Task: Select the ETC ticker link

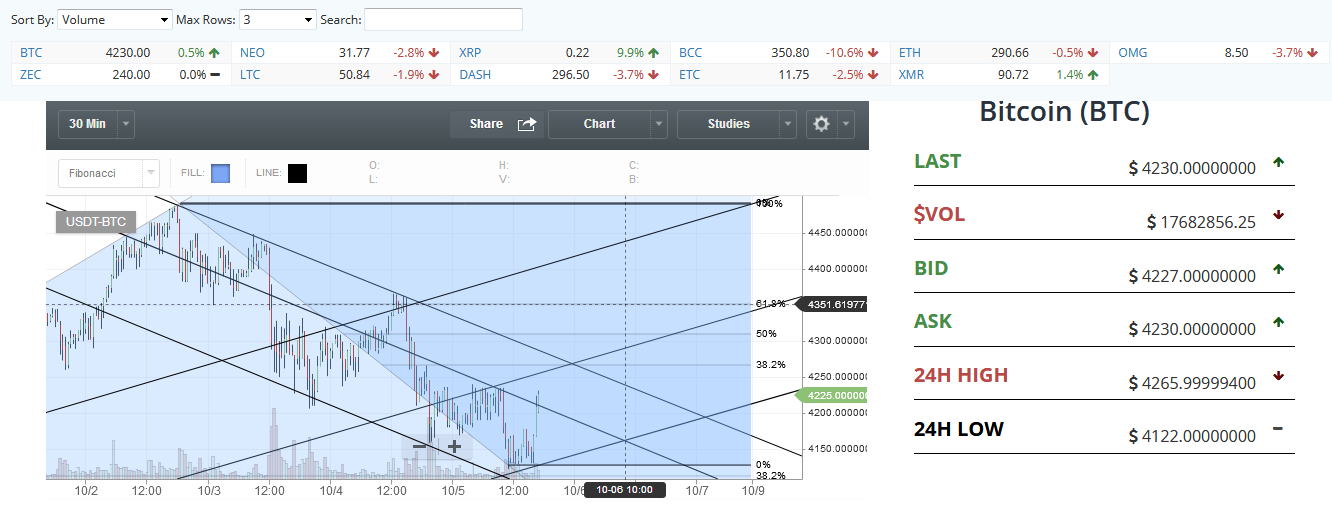Action: point(690,75)
